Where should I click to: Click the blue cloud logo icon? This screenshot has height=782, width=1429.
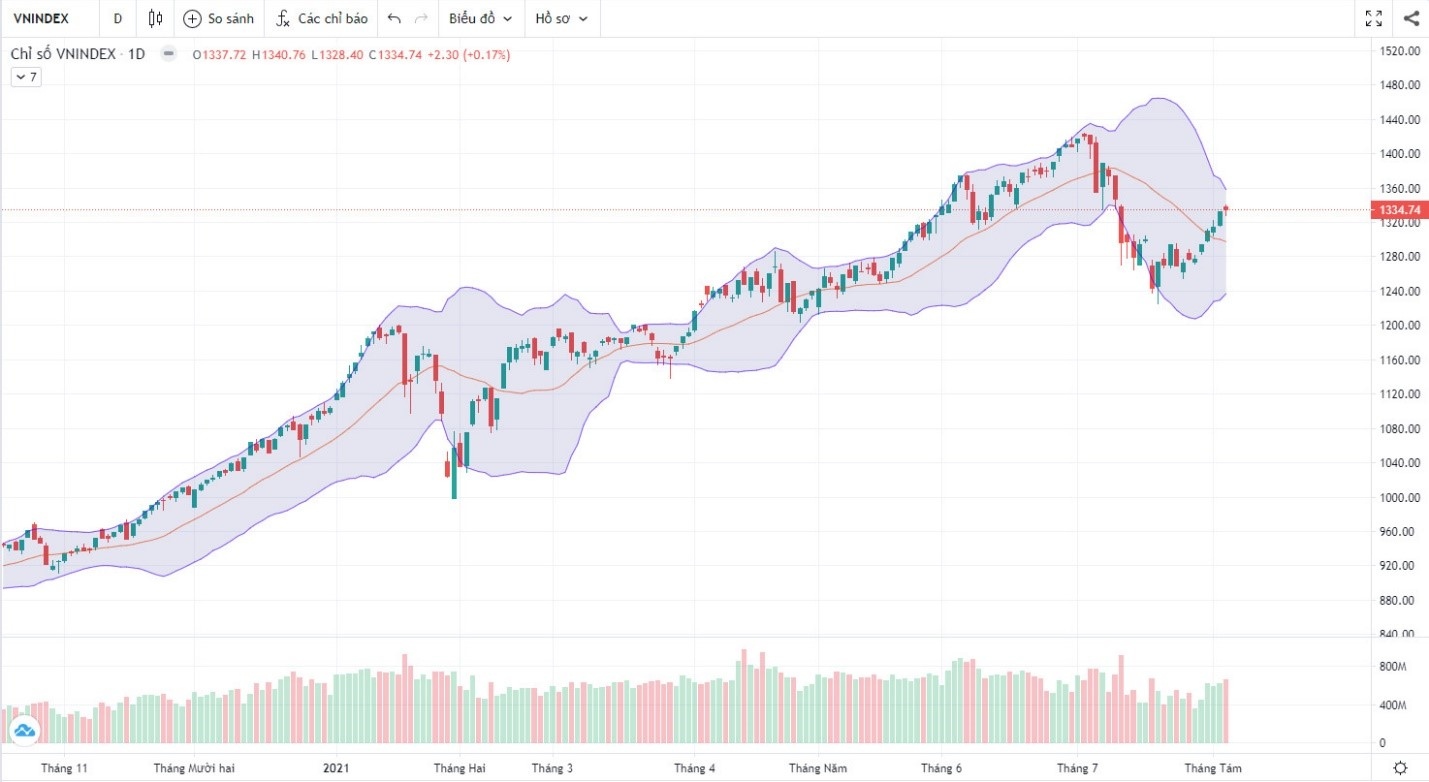tap(25, 732)
